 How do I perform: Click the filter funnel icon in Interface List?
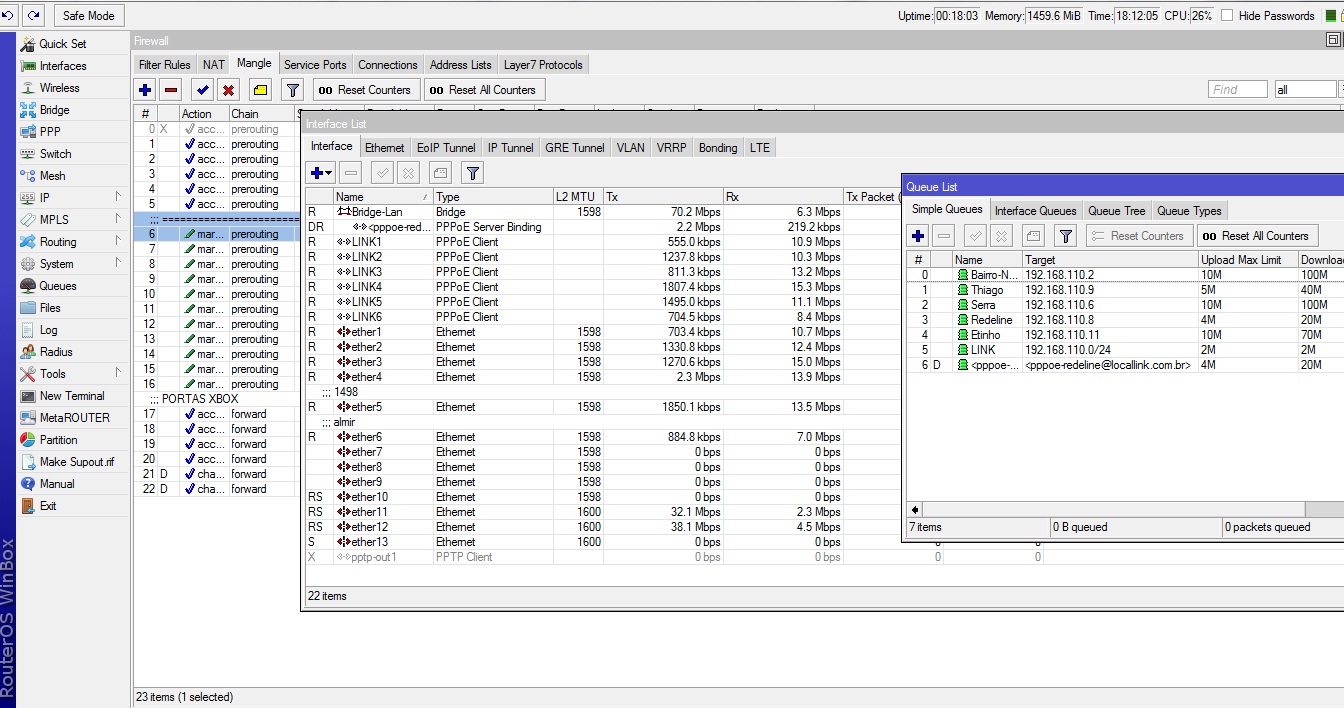[473, 173]
